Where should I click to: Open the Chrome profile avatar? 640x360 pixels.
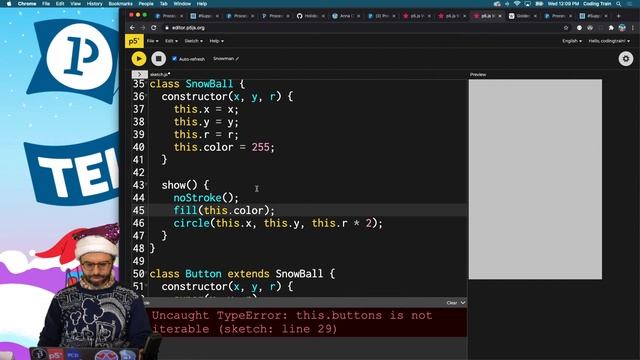622,28
